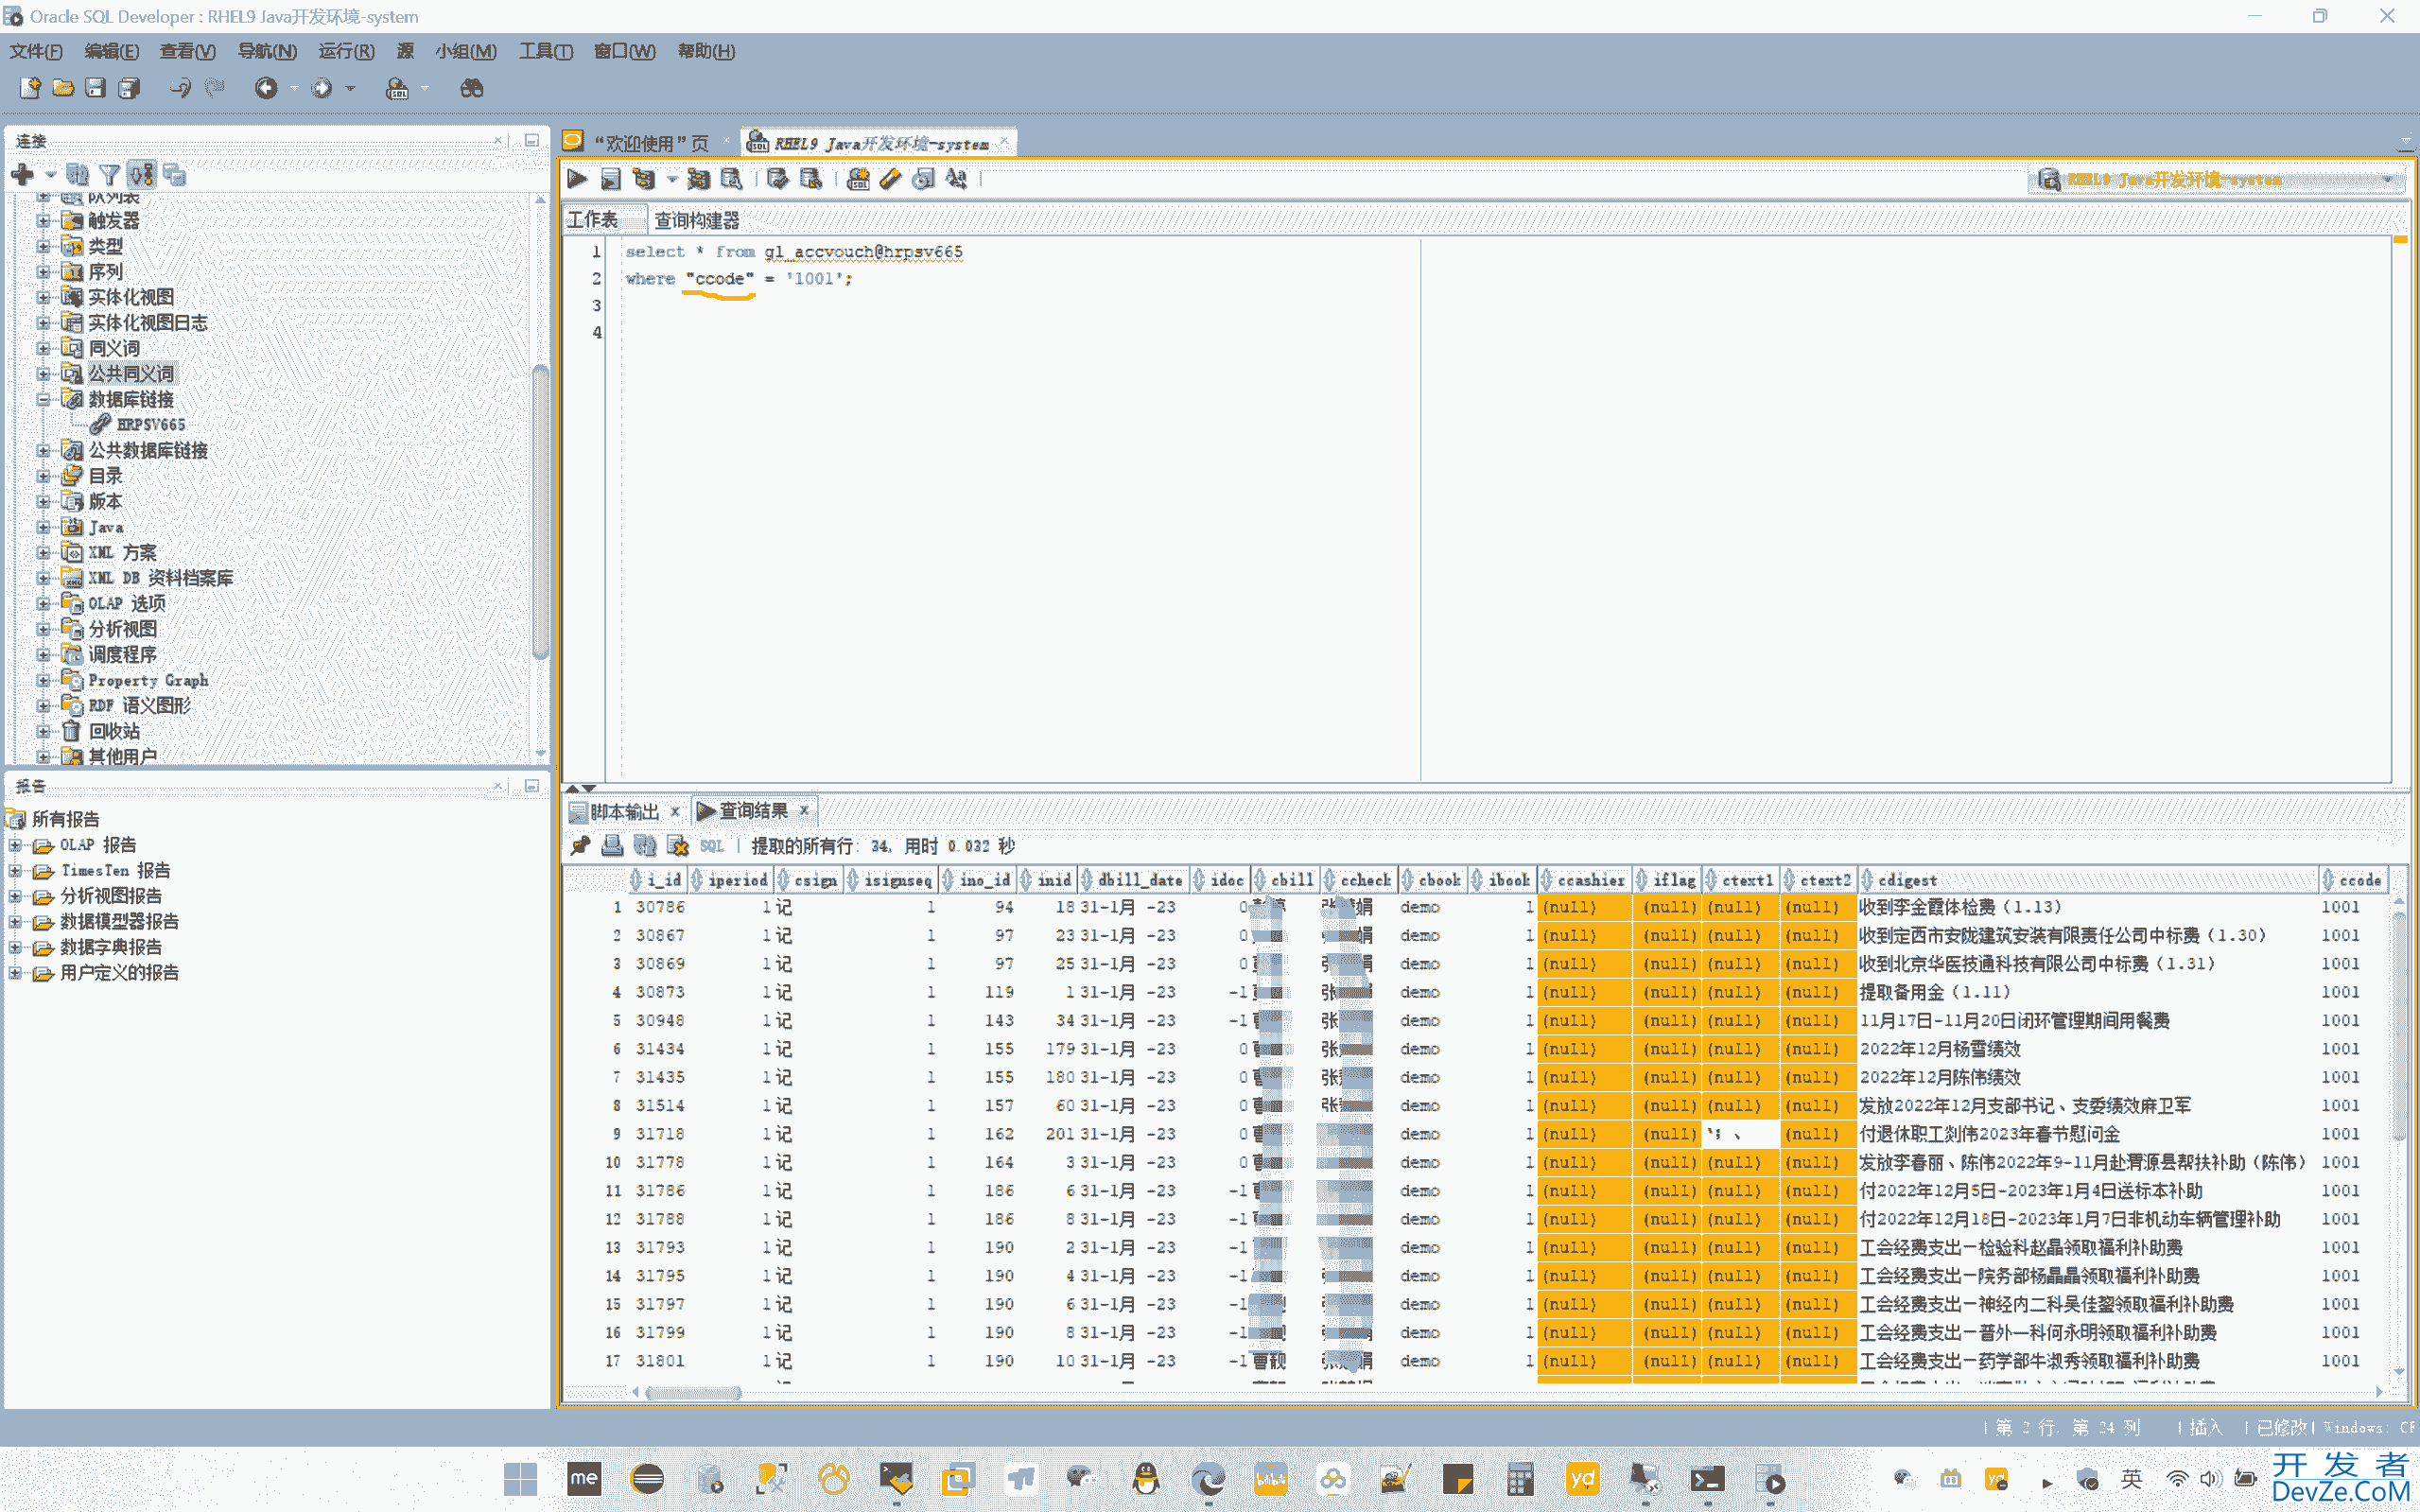Click the funnel Filter icon in the Connections panel

pos(110,175)
